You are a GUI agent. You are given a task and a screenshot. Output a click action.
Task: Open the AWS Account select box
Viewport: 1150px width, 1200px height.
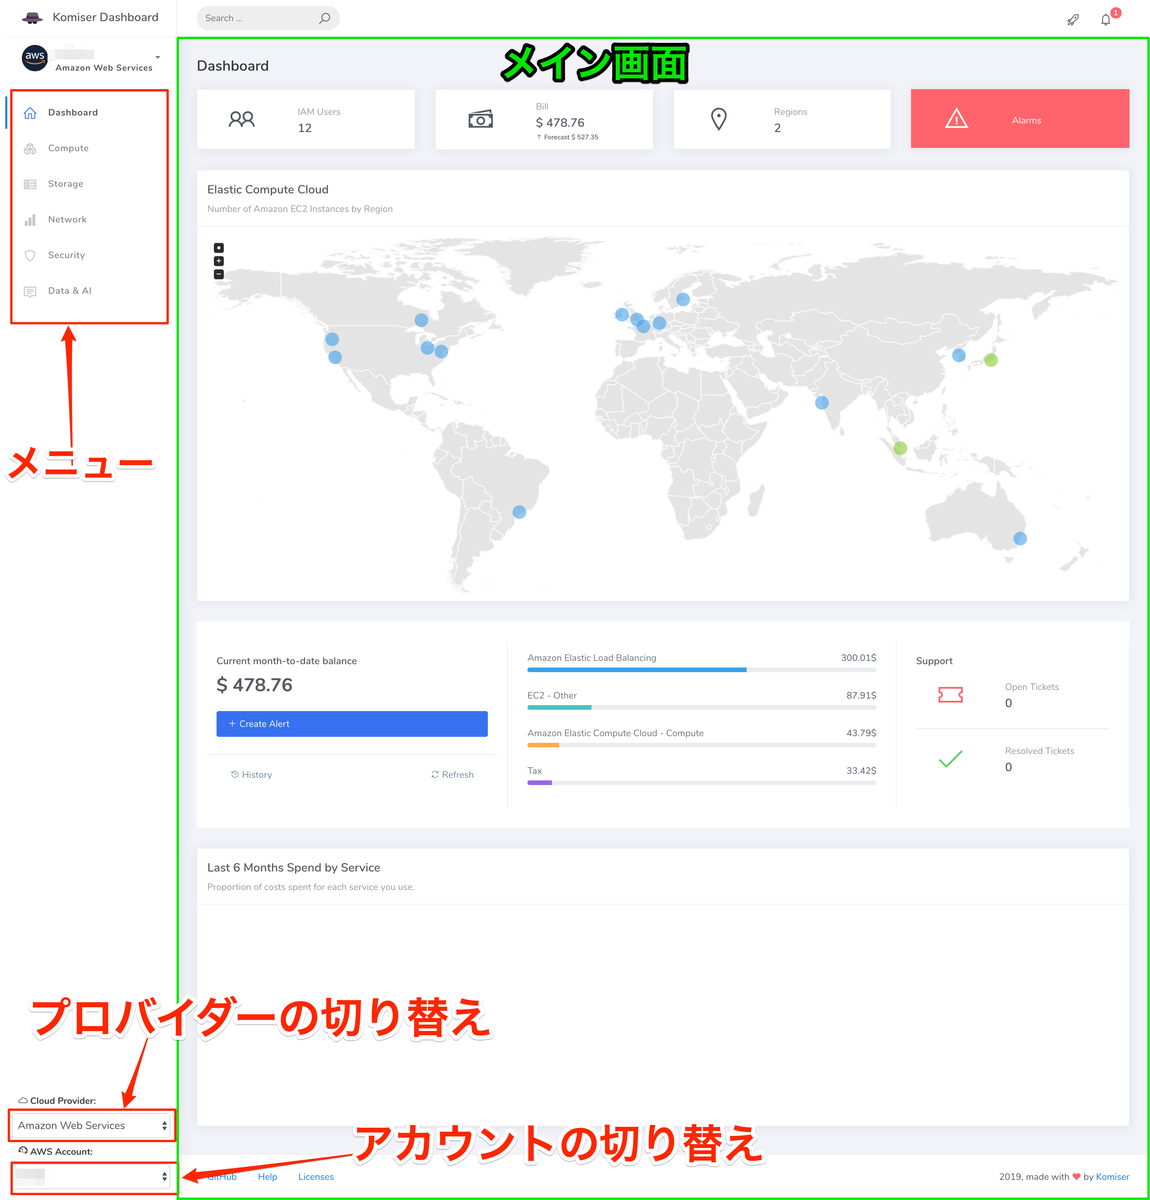tap(92, 1177)
